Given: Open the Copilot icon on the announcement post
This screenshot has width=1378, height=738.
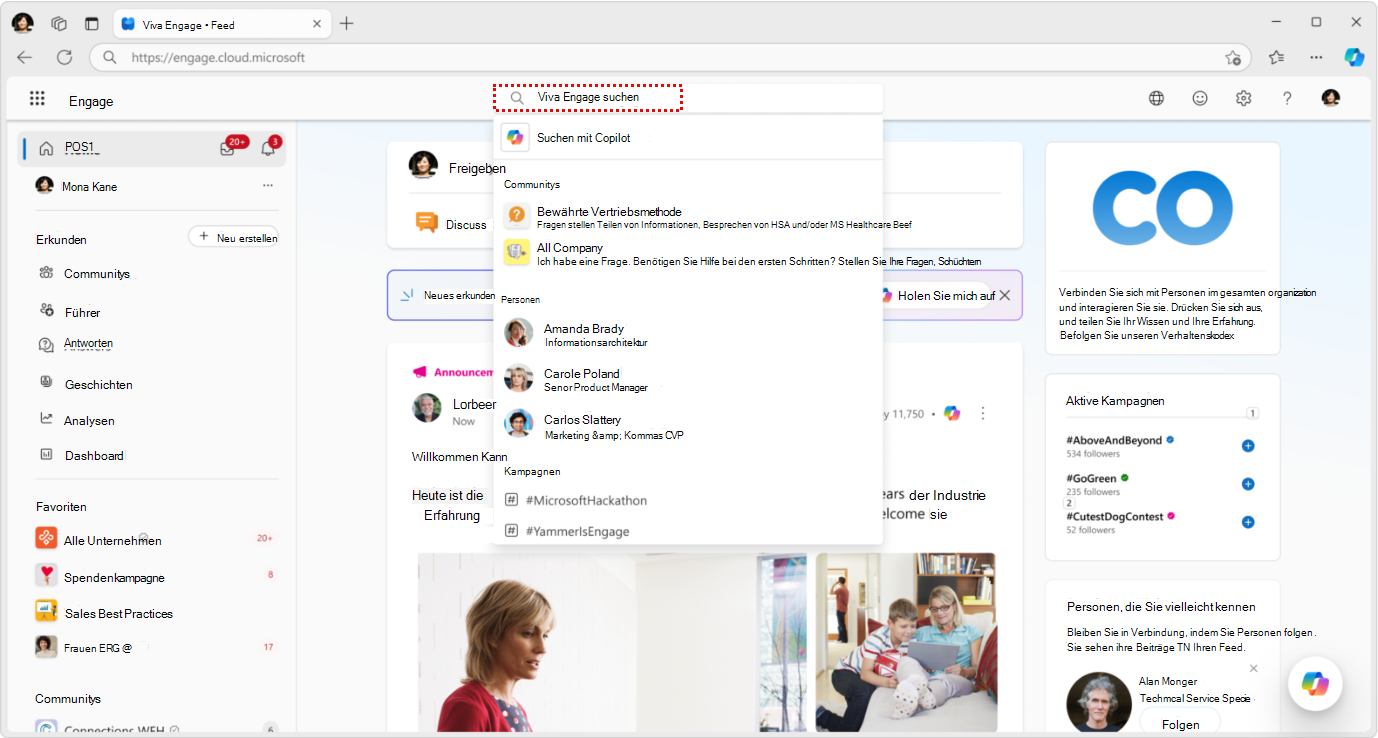Looking at the screenshot, I should coord(952,413).
